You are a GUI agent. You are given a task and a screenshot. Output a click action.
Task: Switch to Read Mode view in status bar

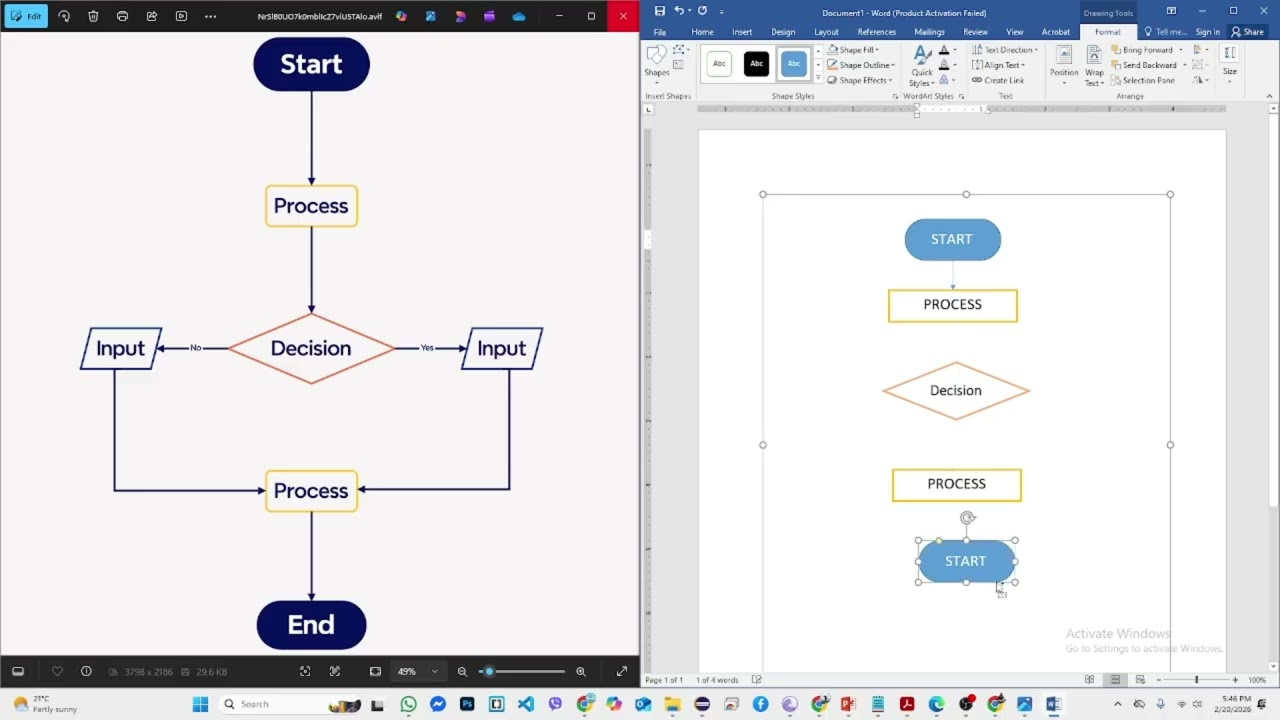[1089, 680]
